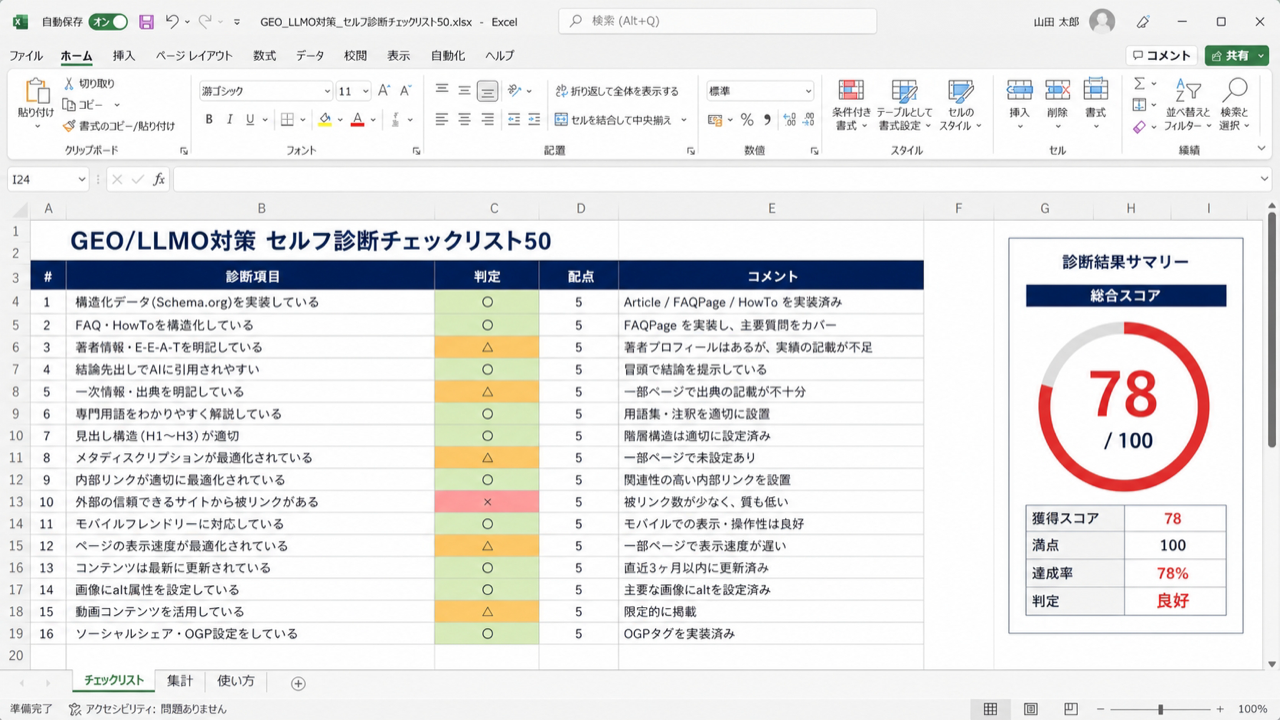Open Find and Select magnifier icon
1280x720 pixels.
pyautogui.click(x=1236, y=90)
